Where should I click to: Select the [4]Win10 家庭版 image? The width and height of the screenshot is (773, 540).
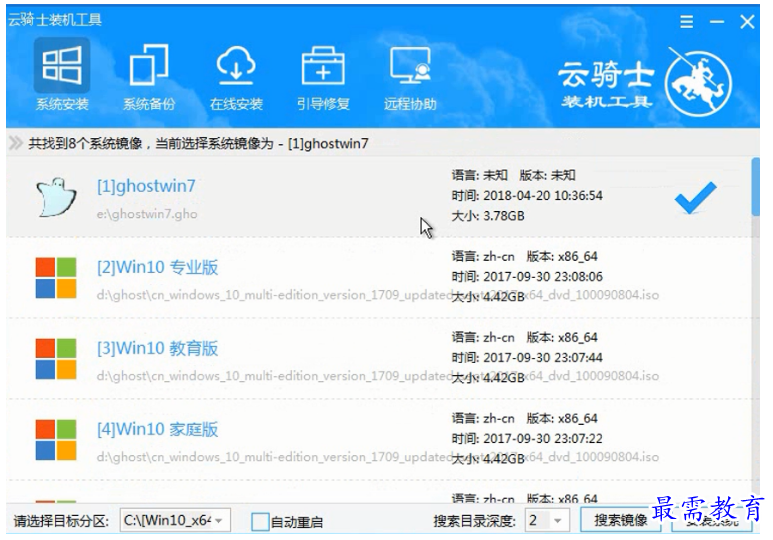coord(379,439)
